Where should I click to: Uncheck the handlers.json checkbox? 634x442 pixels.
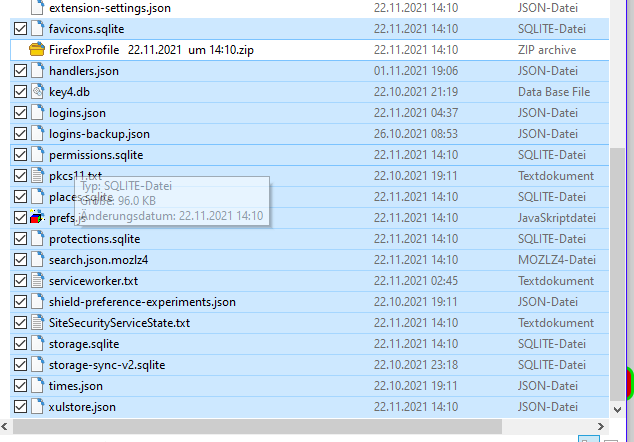pyautogui.click(x=20, y=71)
